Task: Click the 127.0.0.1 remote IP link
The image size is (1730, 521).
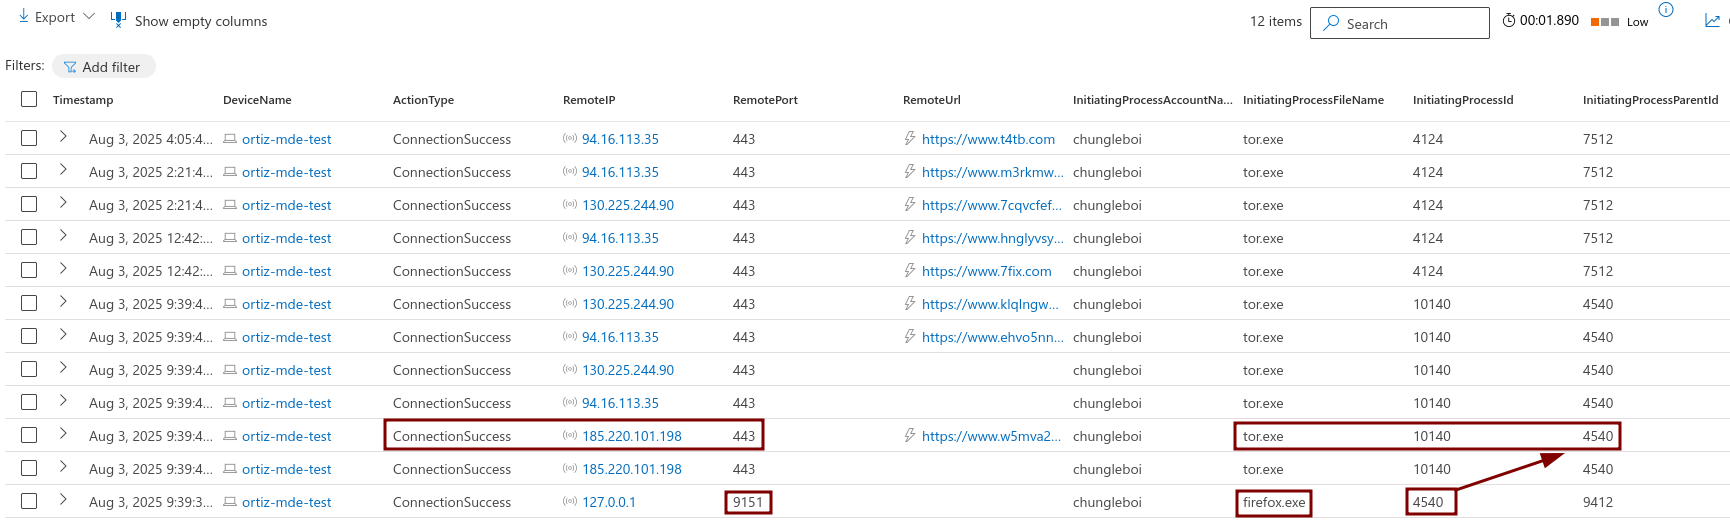Action: click(608, 502)
